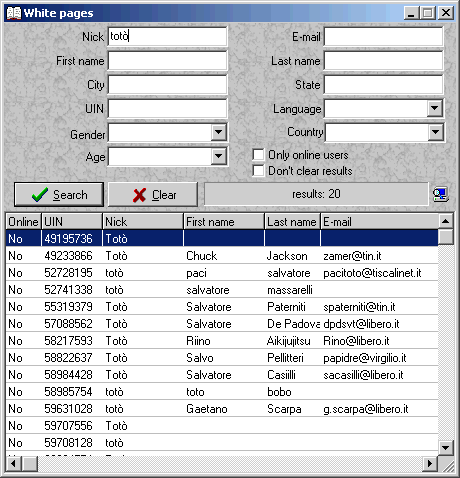Click the horizontal scrollbar right arrow
The image size is (460, 478).
pos(430,464)
